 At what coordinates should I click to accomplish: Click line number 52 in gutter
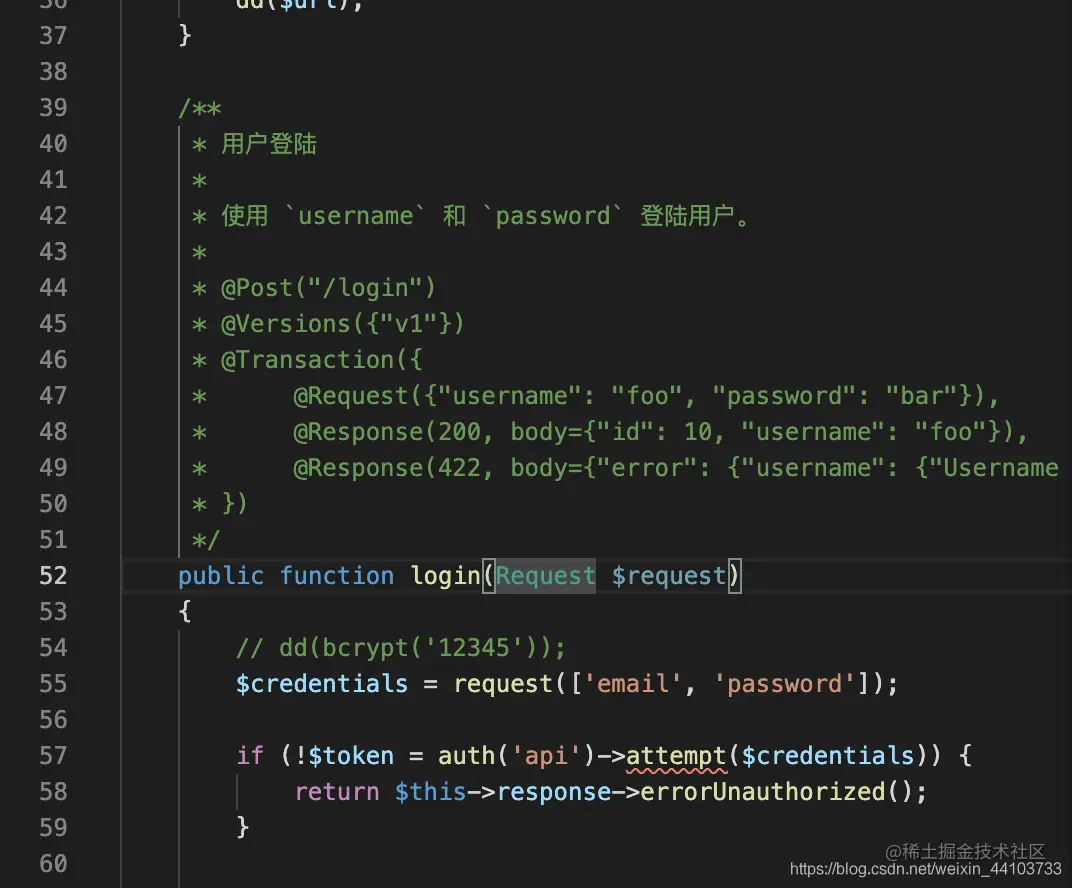click(x=53, y=576)
